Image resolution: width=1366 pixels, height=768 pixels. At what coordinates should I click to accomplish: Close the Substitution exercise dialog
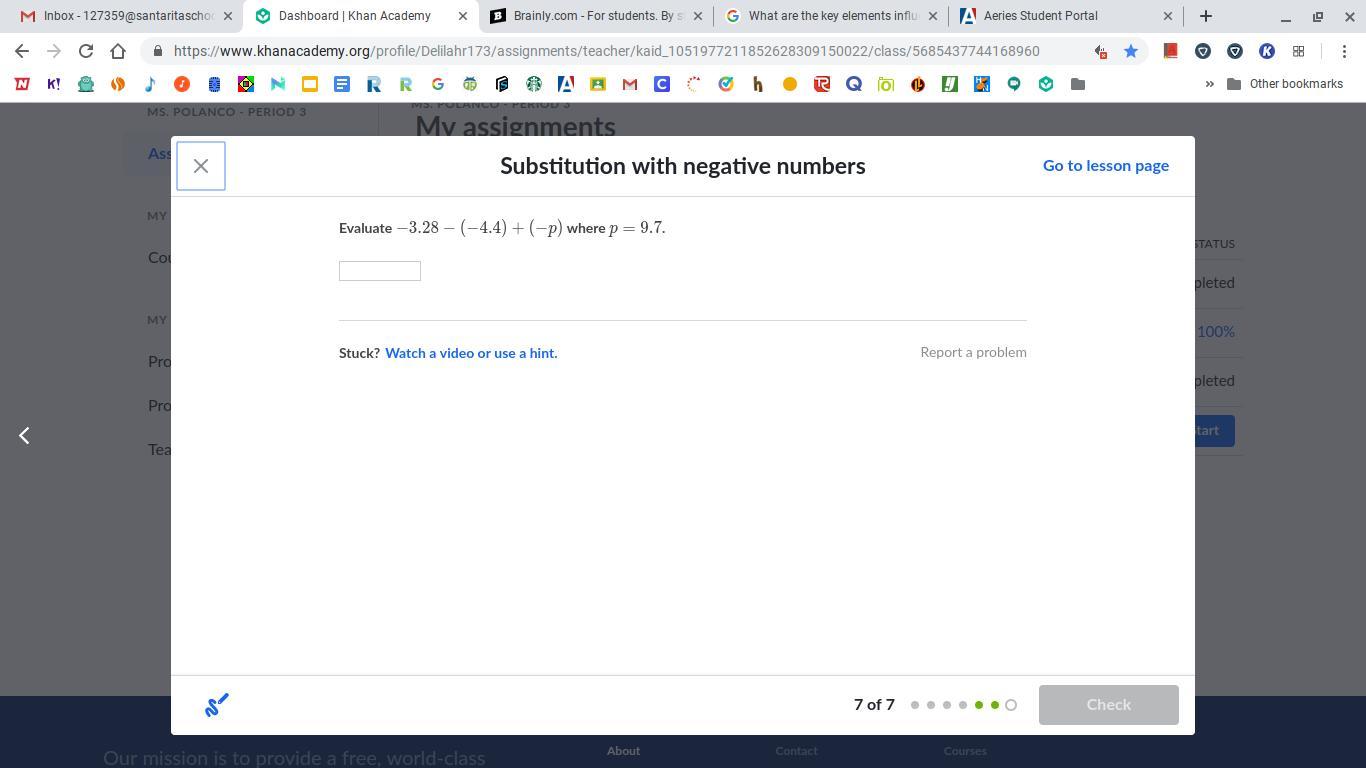pos(201,166)
